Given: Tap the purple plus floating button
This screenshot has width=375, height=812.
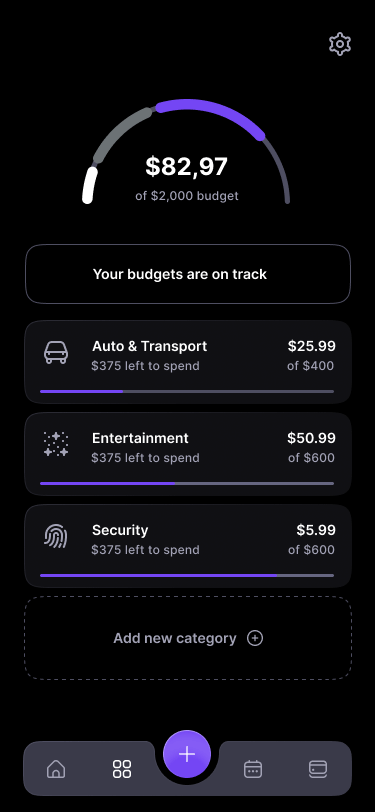Looking at the screenshot, I should [187, 754].
